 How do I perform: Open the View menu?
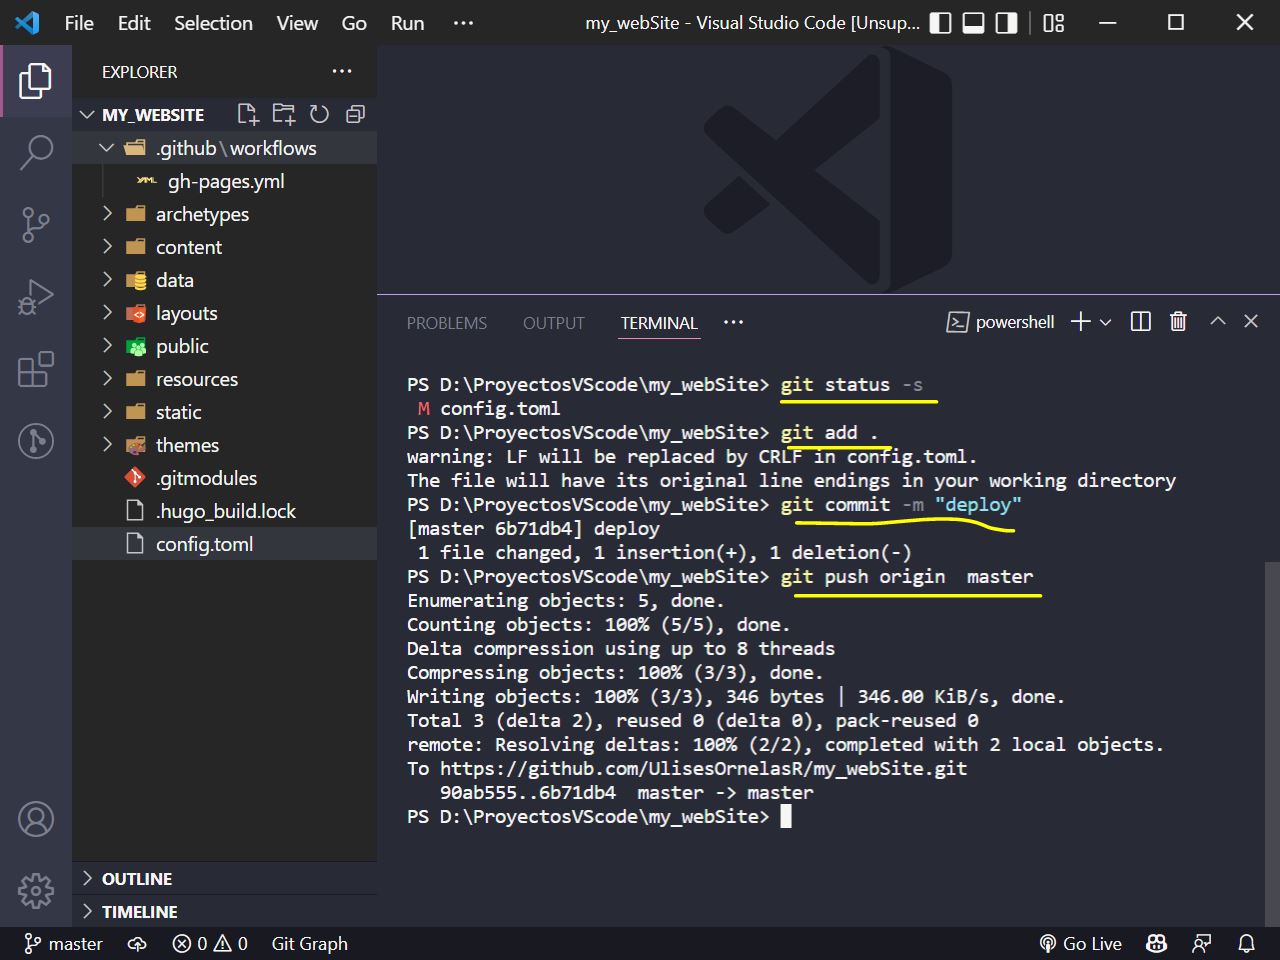[x=297, y=22]
